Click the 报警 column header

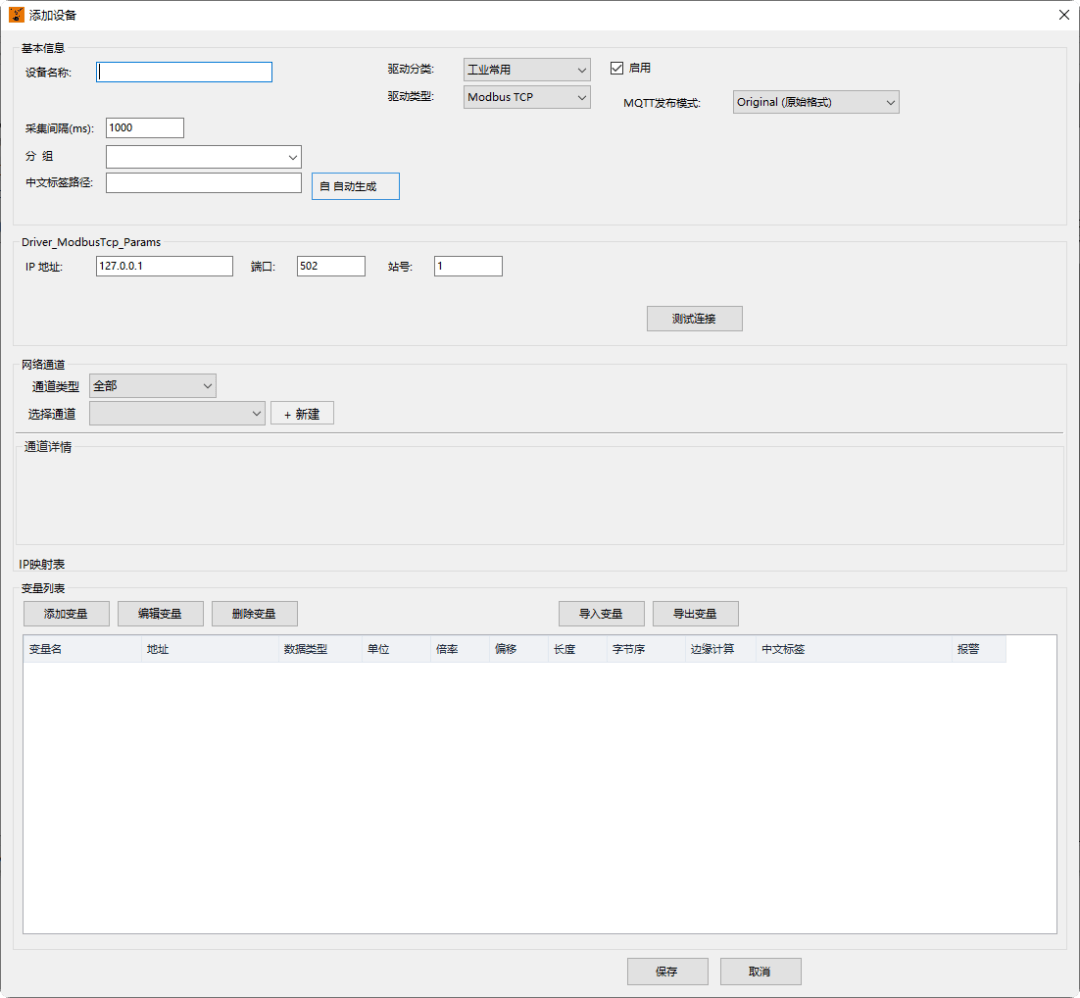click(x=979, y=649)
